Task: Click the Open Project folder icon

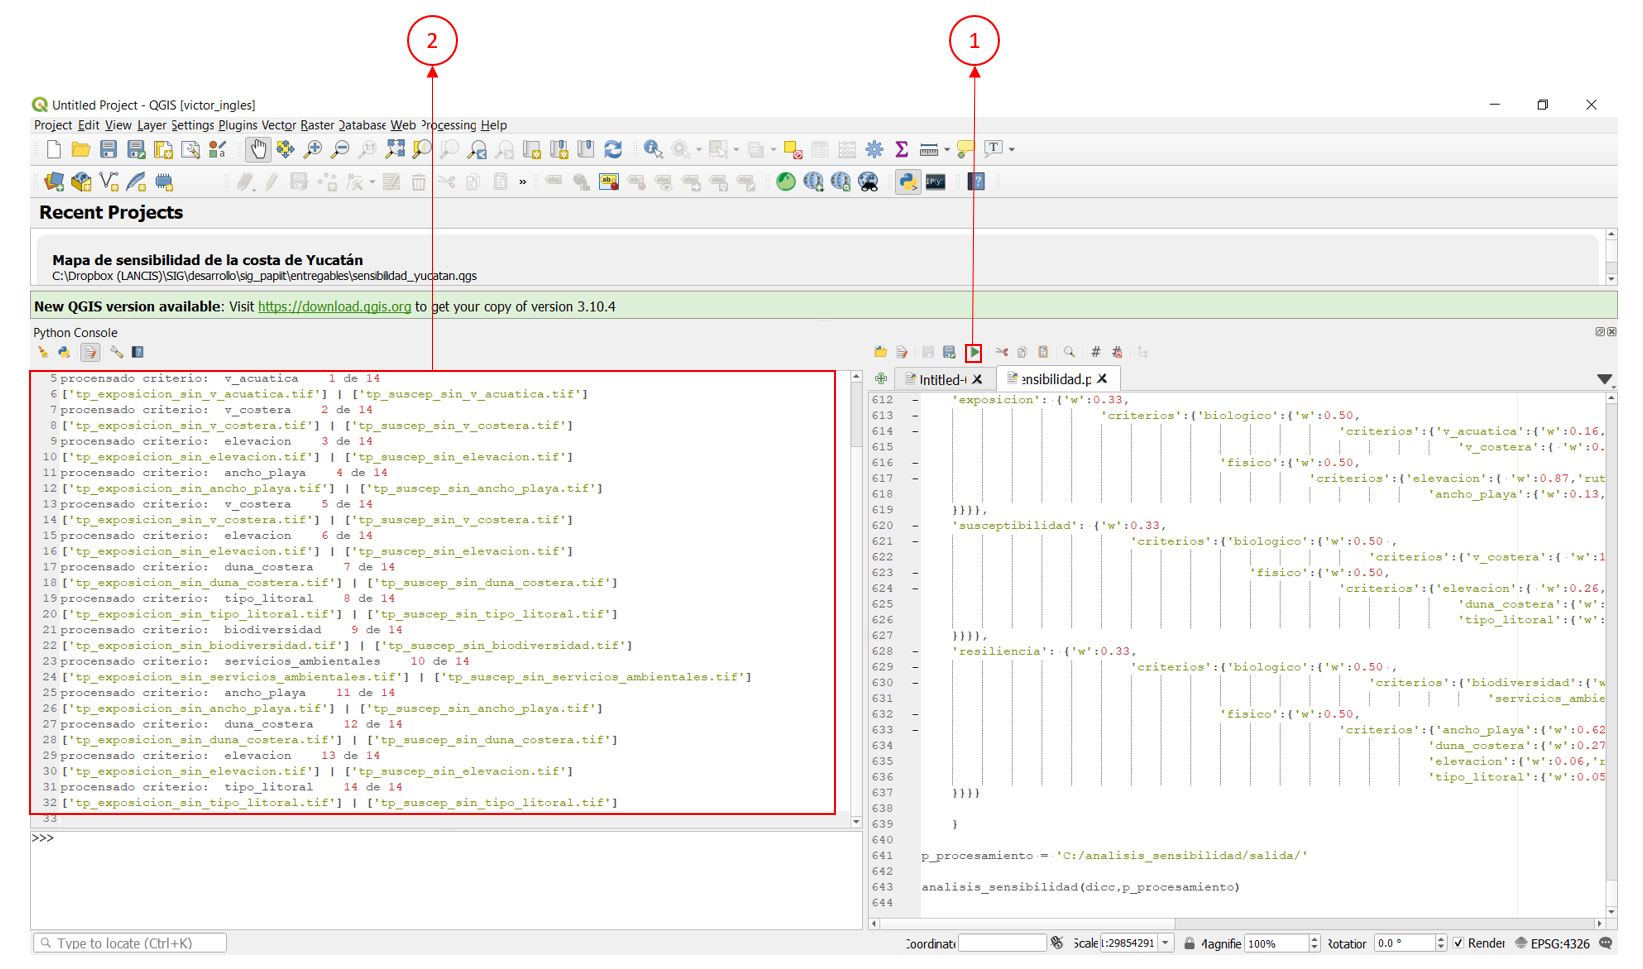Action: pos(81,149)
